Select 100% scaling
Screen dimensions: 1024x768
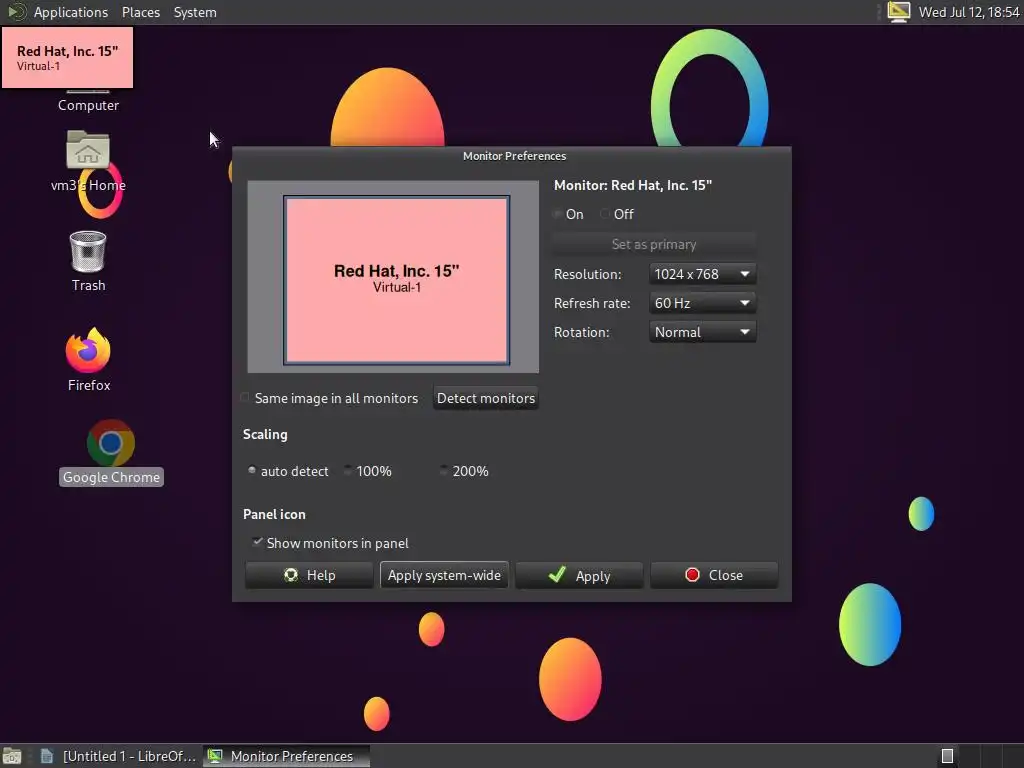(x=368, y=471)
